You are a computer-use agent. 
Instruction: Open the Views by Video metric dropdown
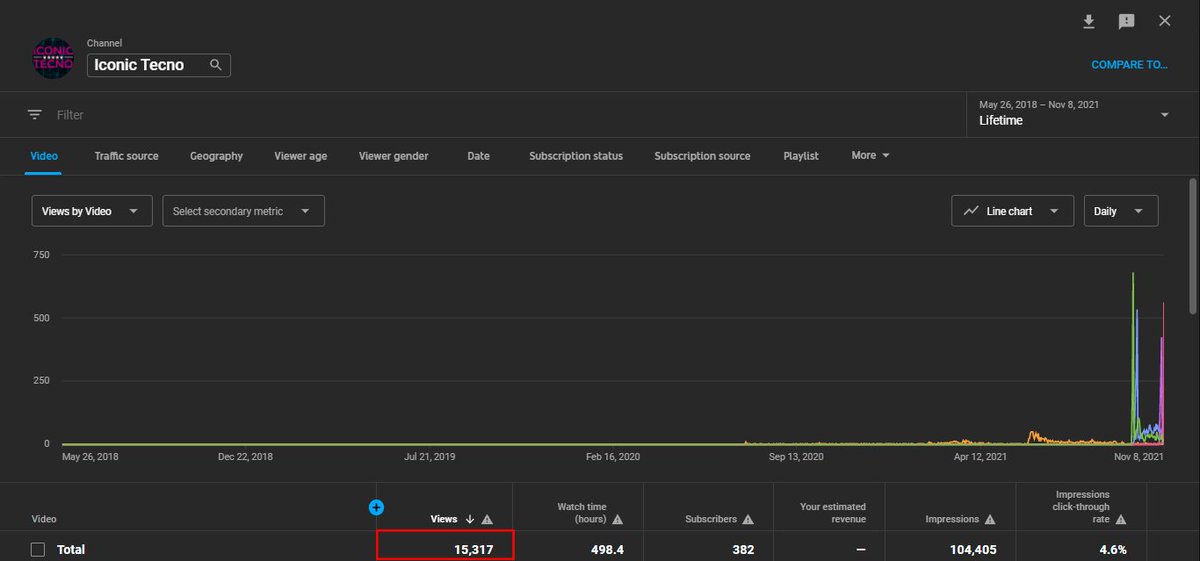coord(92,211)
